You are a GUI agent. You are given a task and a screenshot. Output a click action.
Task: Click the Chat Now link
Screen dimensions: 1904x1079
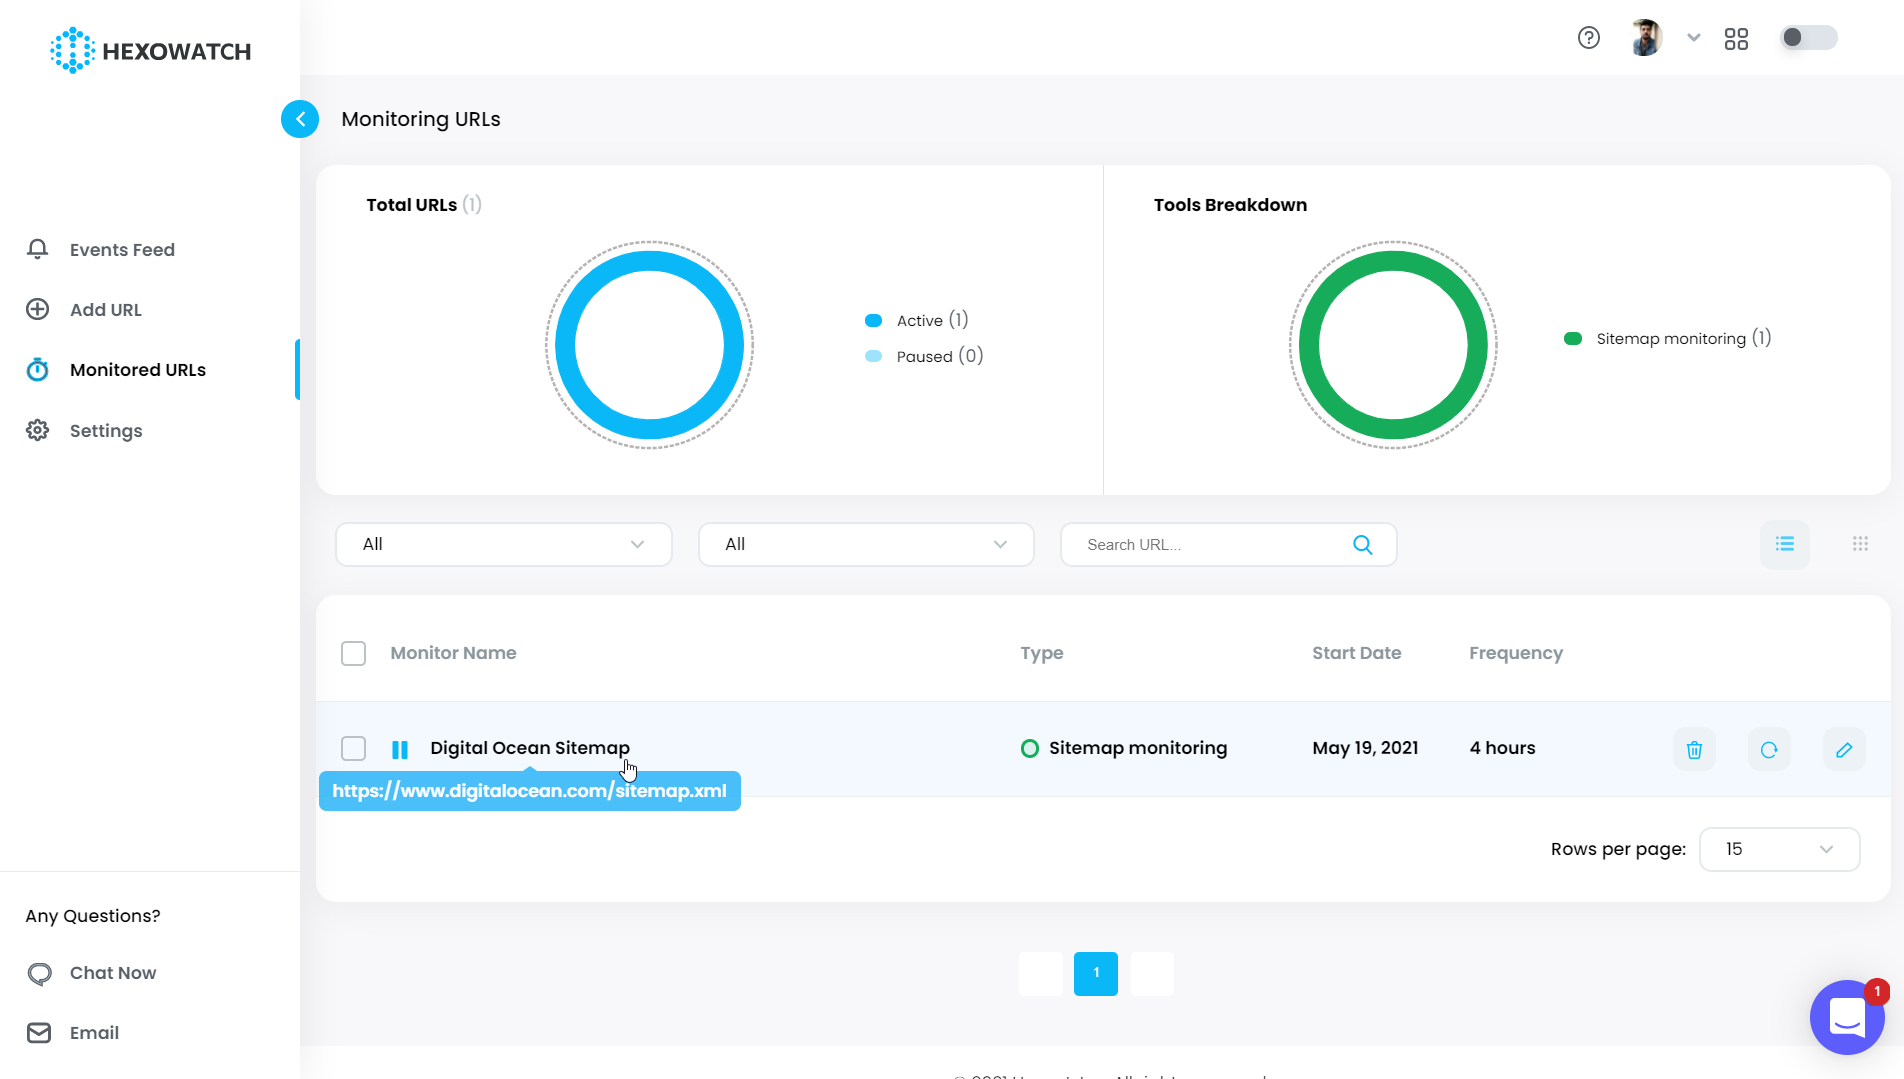point(113,973)
